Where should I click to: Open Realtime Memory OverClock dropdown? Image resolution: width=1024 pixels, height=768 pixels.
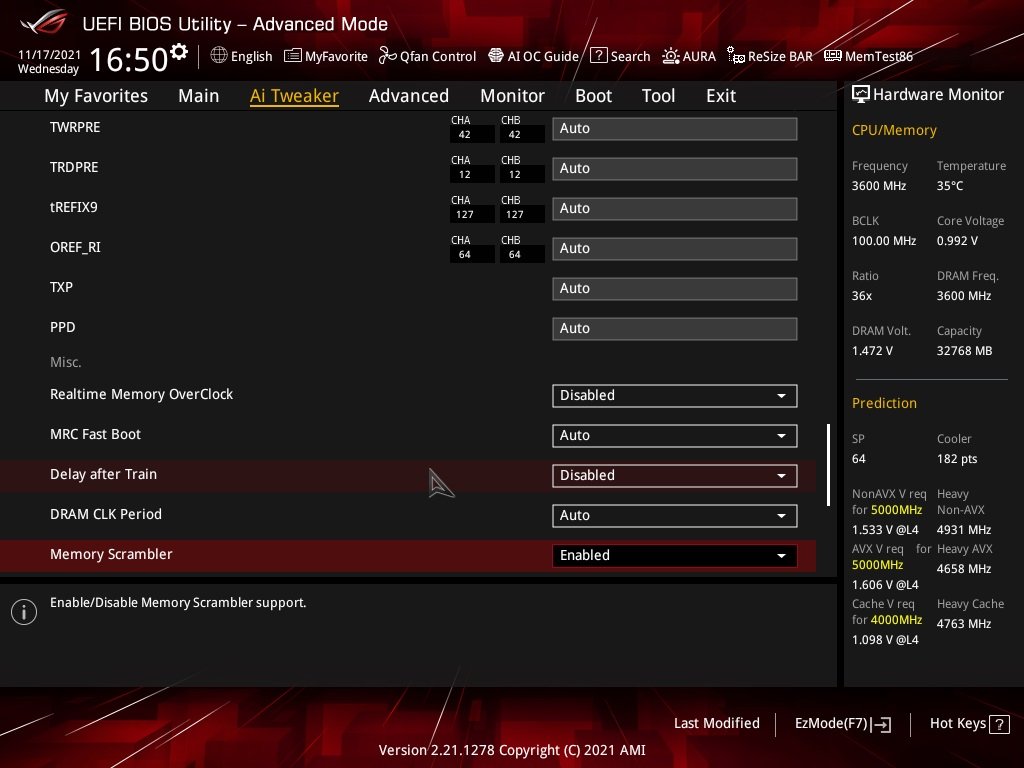(675, 396)
